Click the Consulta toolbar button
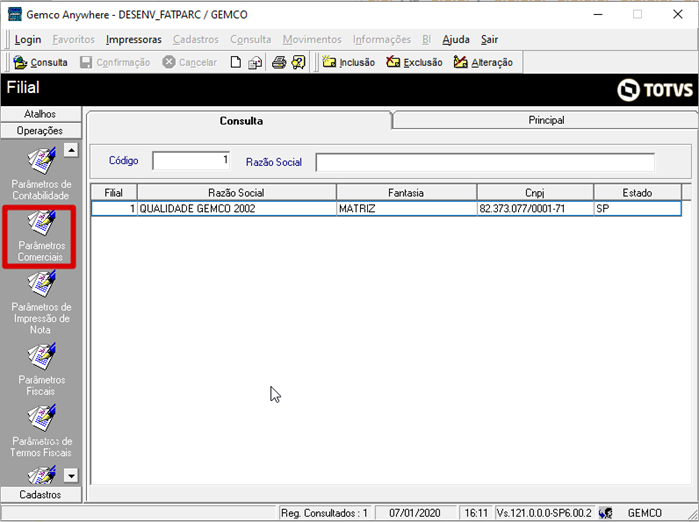699x522 pixels. (41, 62)
